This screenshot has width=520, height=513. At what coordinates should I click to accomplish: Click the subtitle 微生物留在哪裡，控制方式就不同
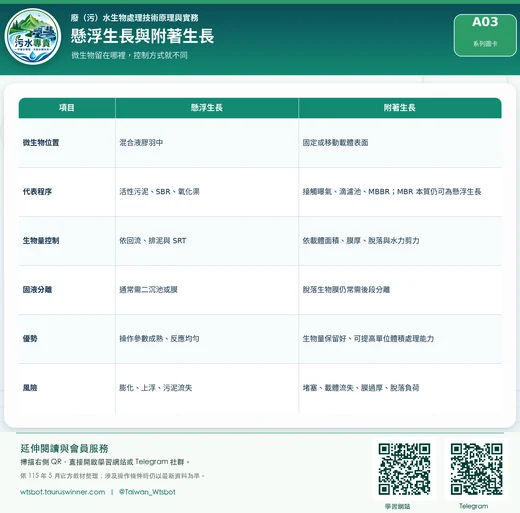click(129, 55)
